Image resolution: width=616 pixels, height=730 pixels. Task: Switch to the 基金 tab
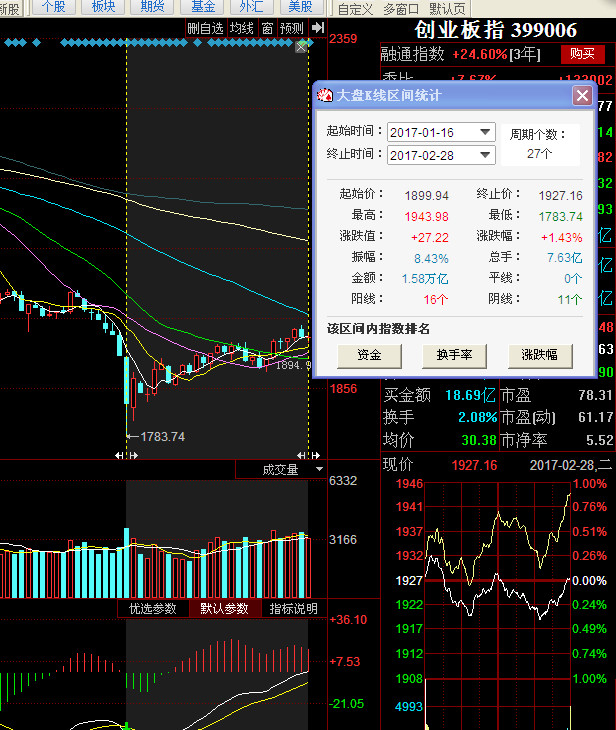203,7
